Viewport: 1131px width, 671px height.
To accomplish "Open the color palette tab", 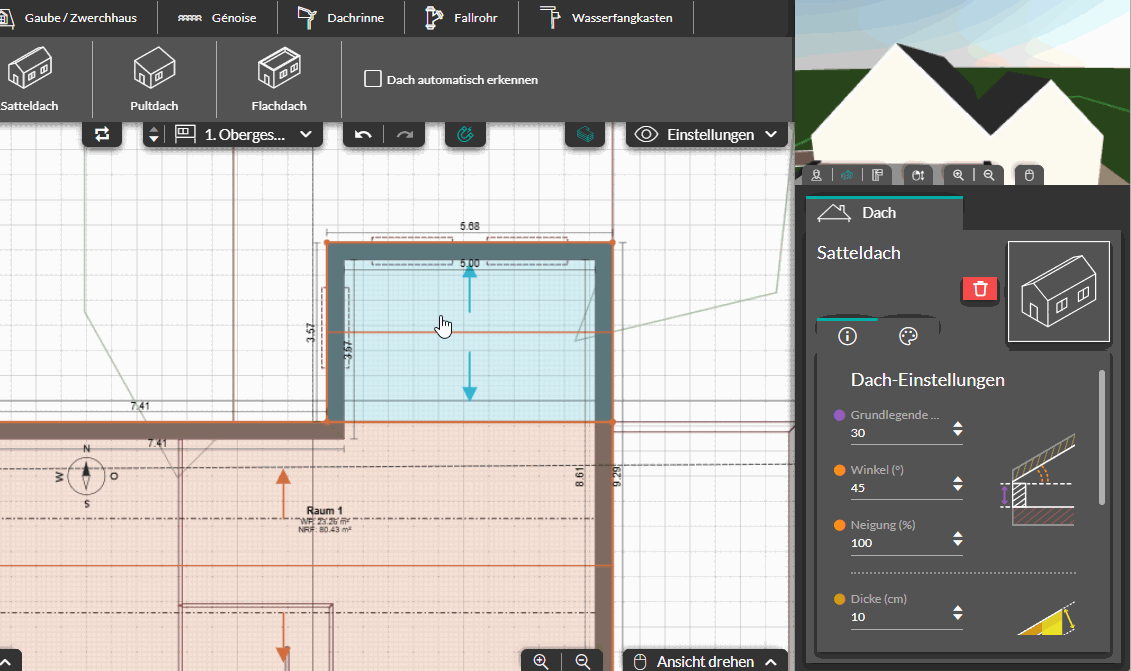I will coord(908,336).
